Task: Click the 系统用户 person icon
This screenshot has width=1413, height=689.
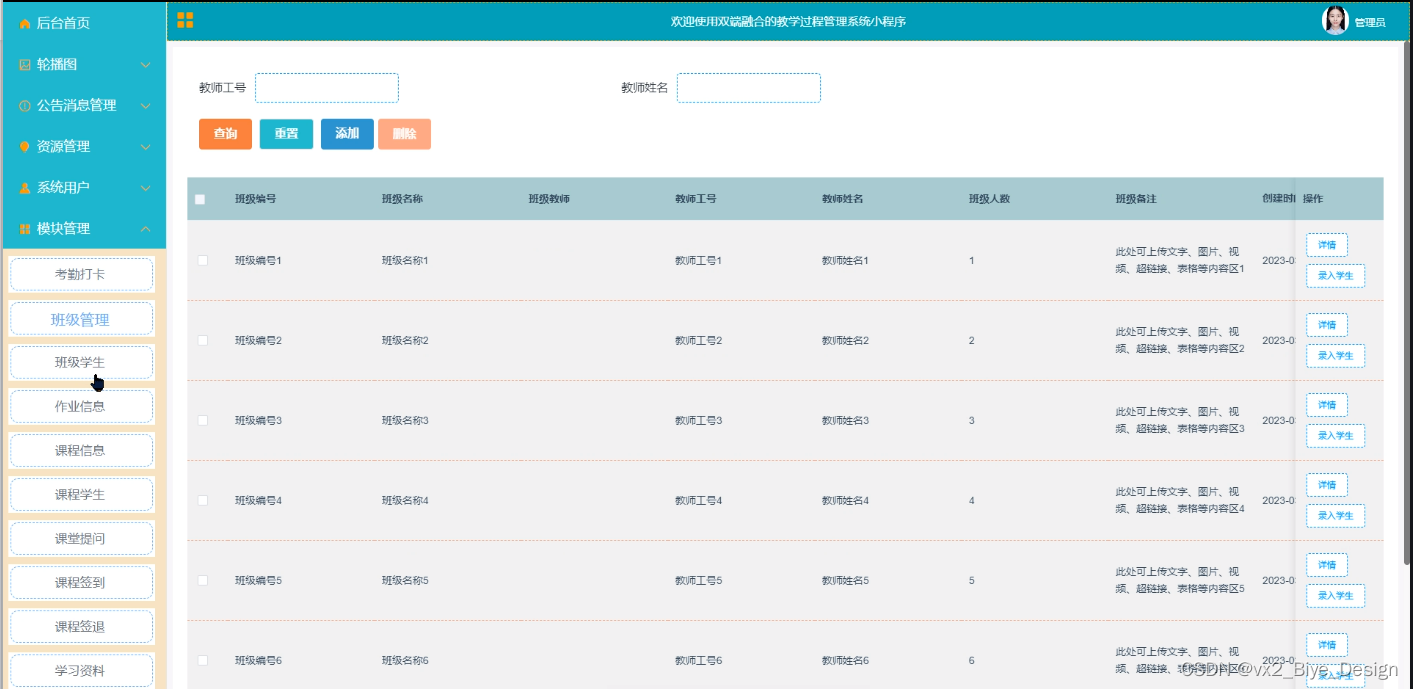Action: 25,187
